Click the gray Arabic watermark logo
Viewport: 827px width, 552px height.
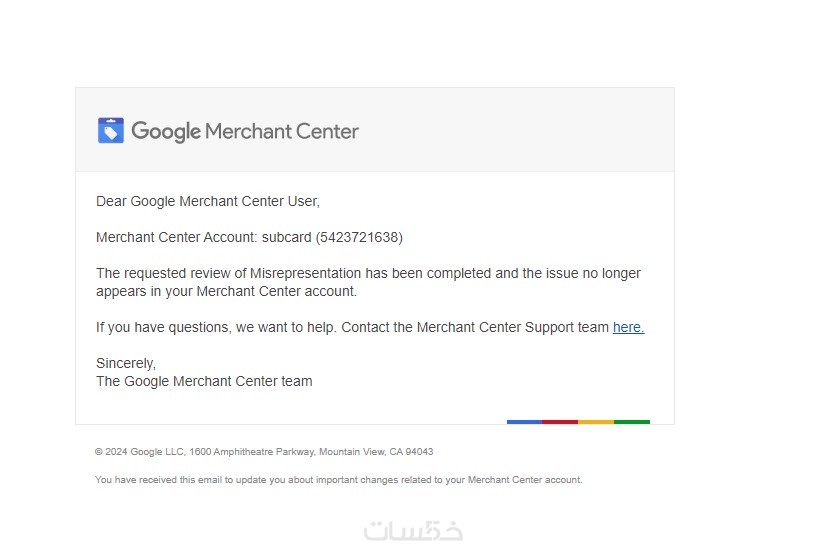tap(414, 531)
